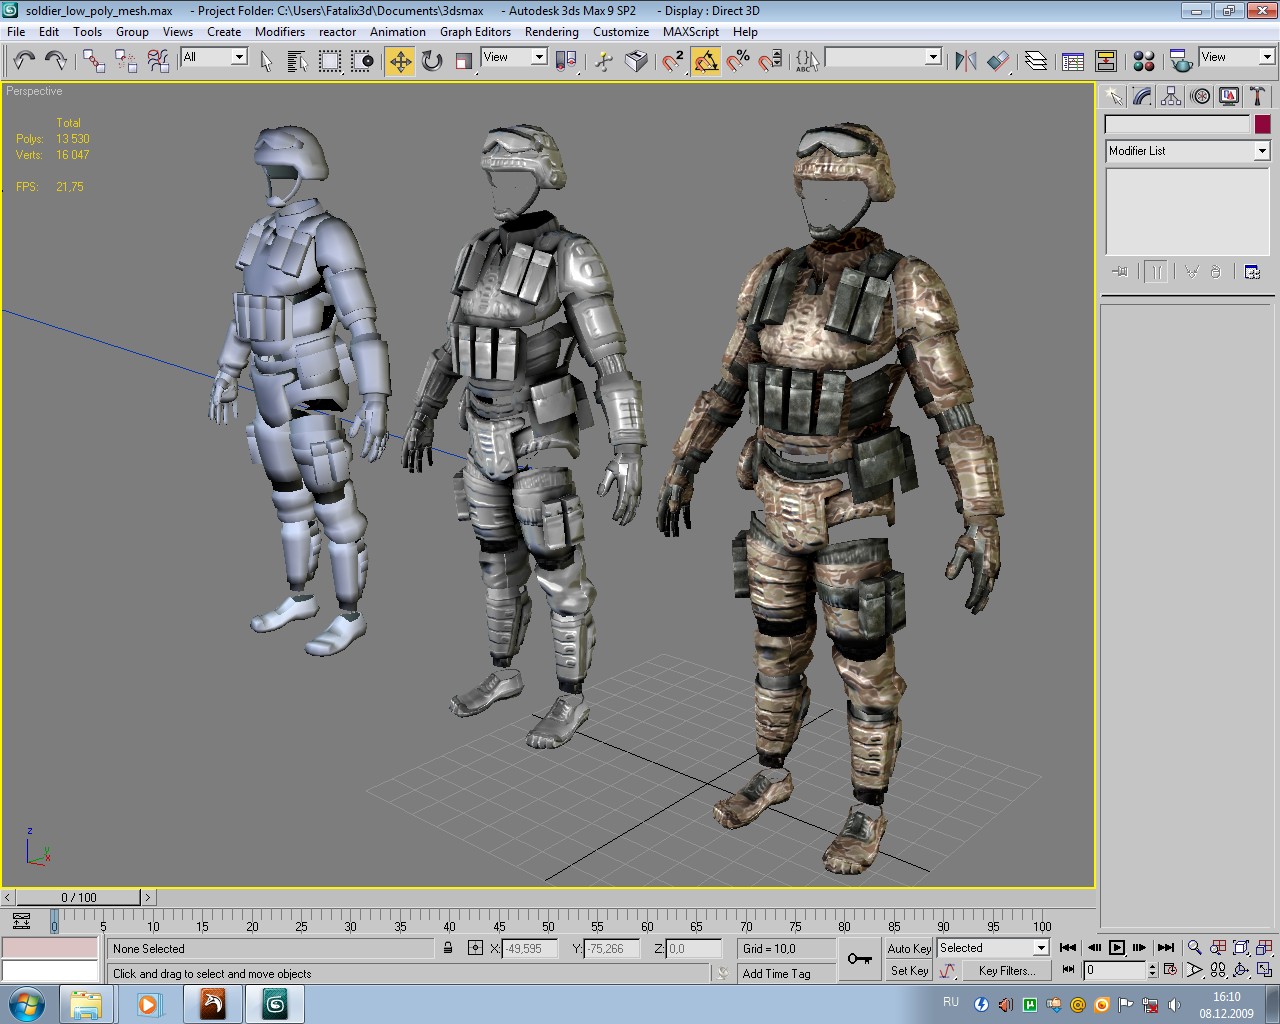The height and width of the screenshot is (1024, 1280).
Task: Toggle Auto Key animation mode
Action: tap(908, 949)
